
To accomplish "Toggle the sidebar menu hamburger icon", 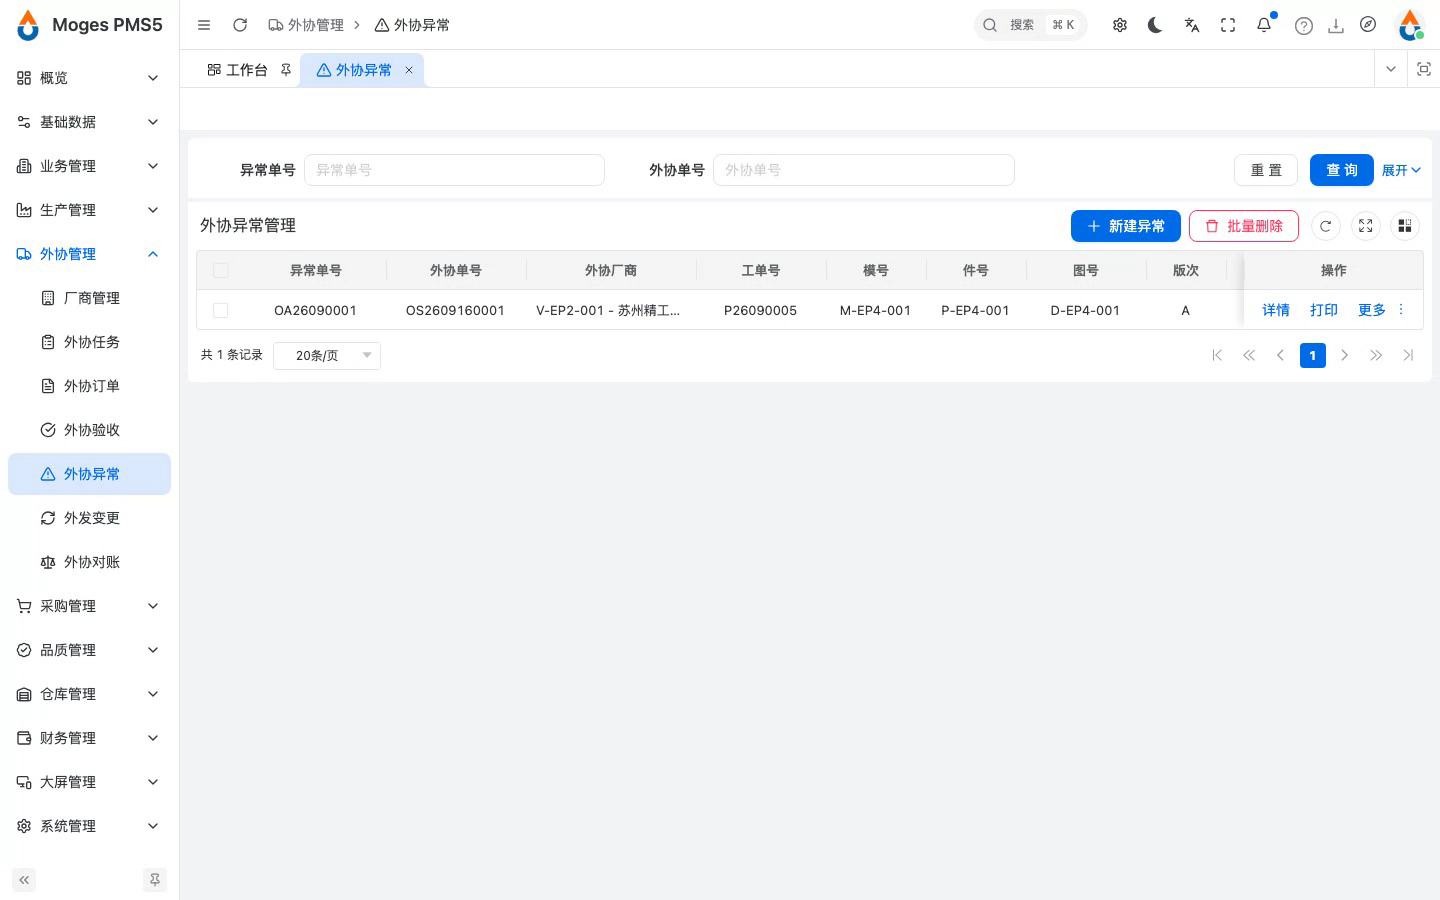I will (204, 25).
